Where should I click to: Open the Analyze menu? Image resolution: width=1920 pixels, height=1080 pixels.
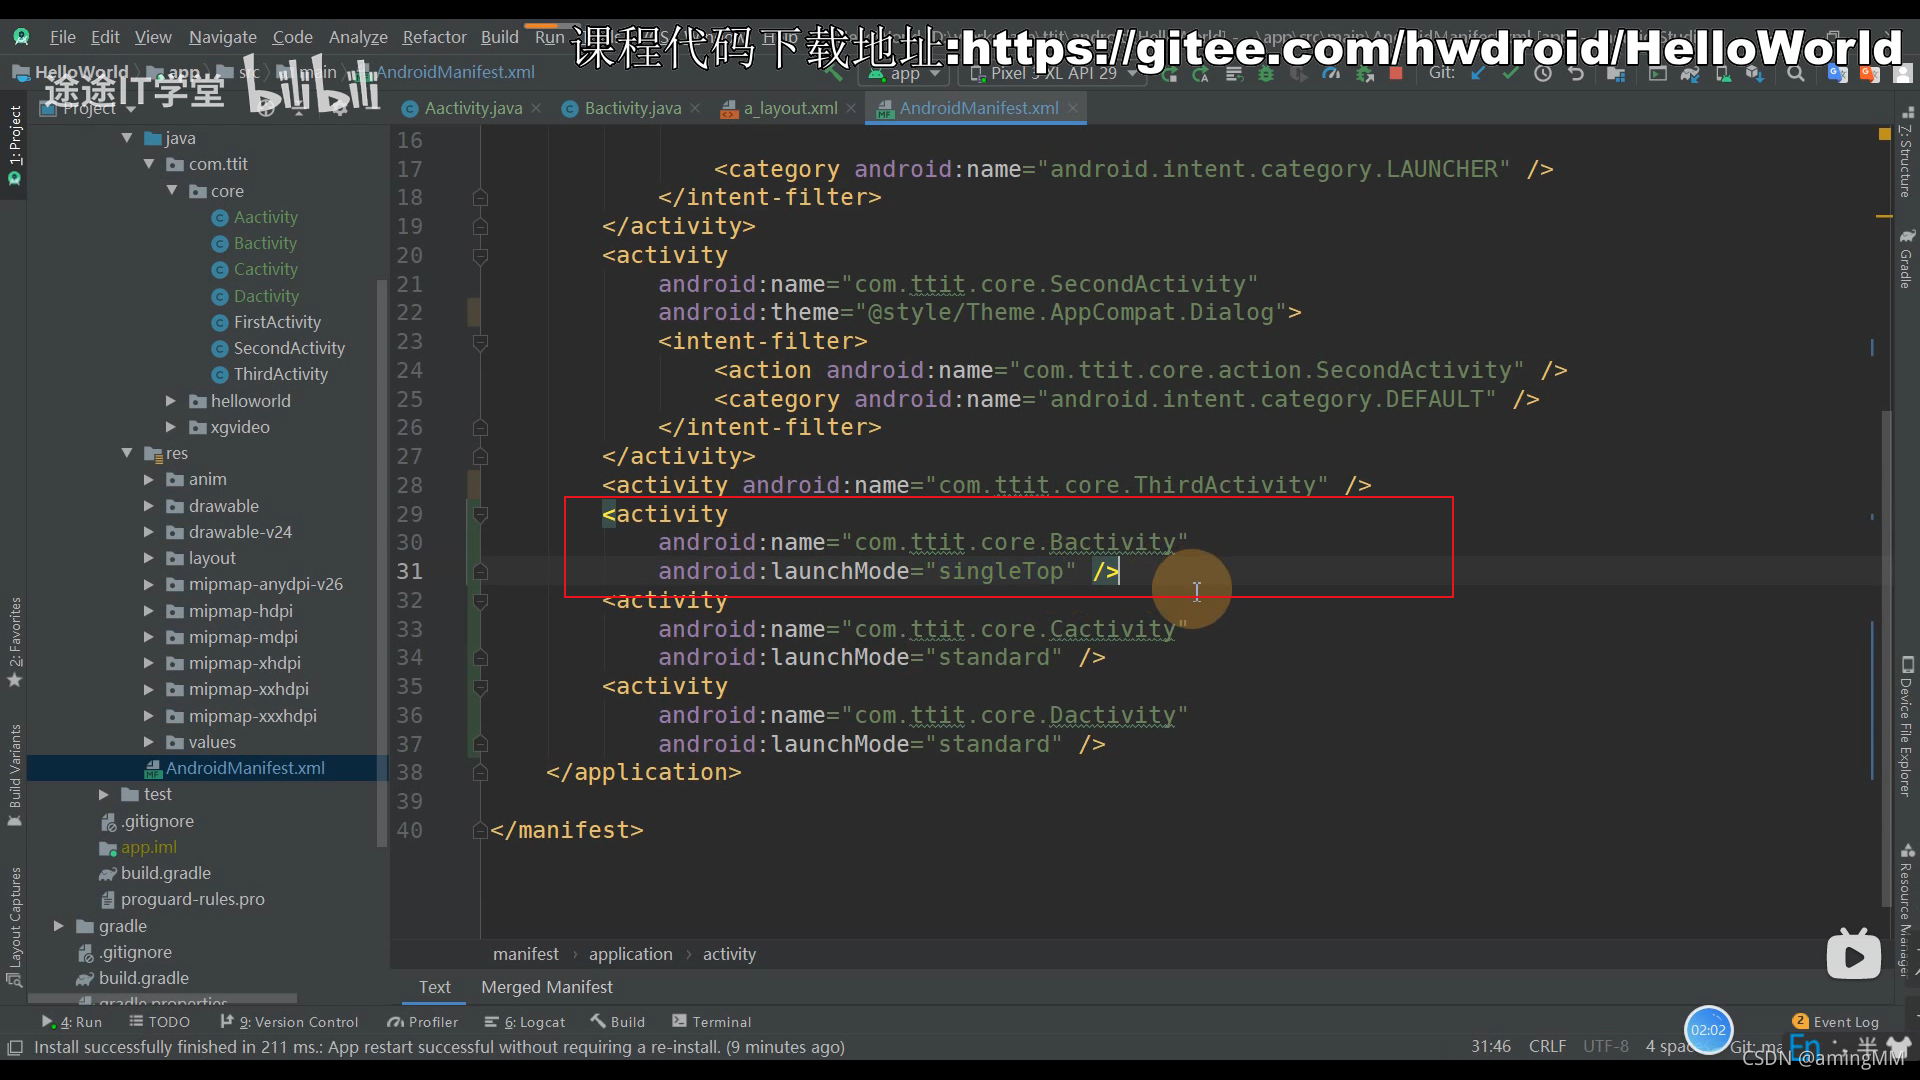tap(358, 37)
